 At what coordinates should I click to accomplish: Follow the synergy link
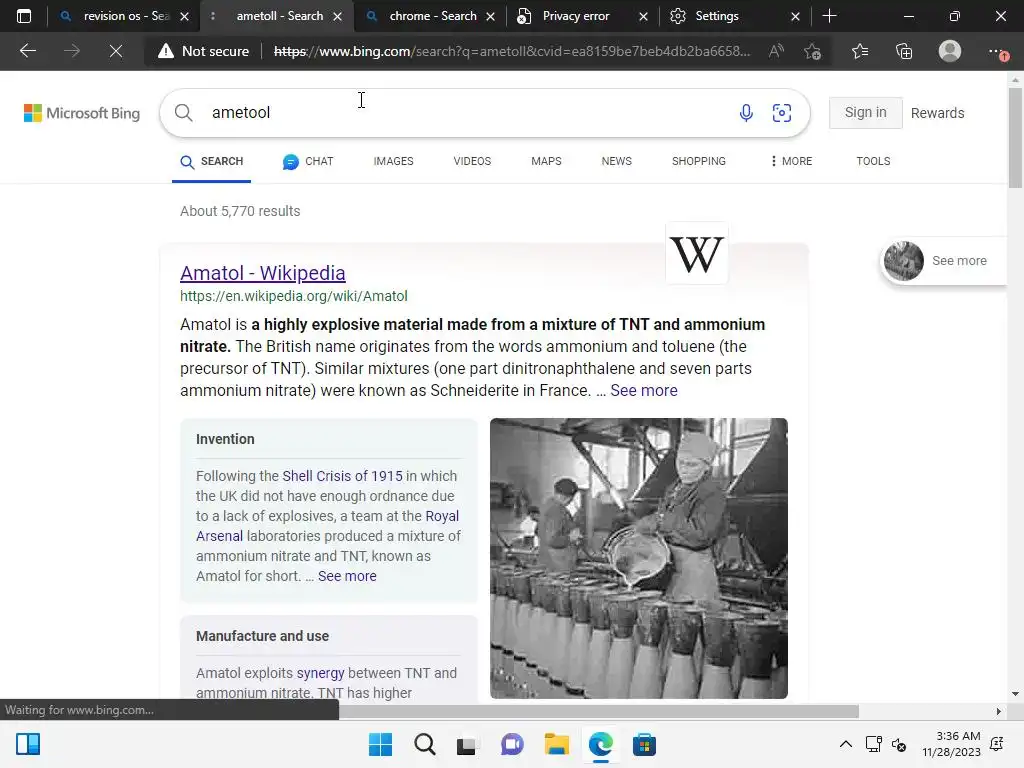click(x=320, y=673)
